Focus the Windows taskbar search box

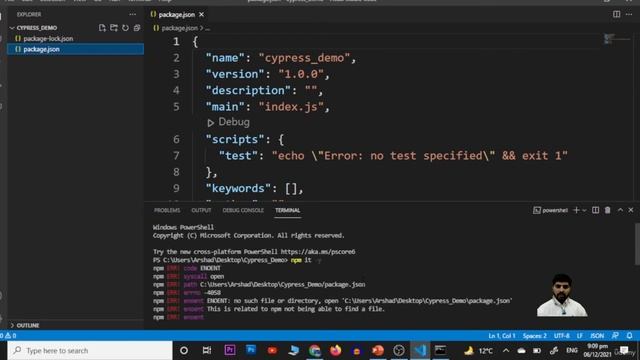point(90,350)
